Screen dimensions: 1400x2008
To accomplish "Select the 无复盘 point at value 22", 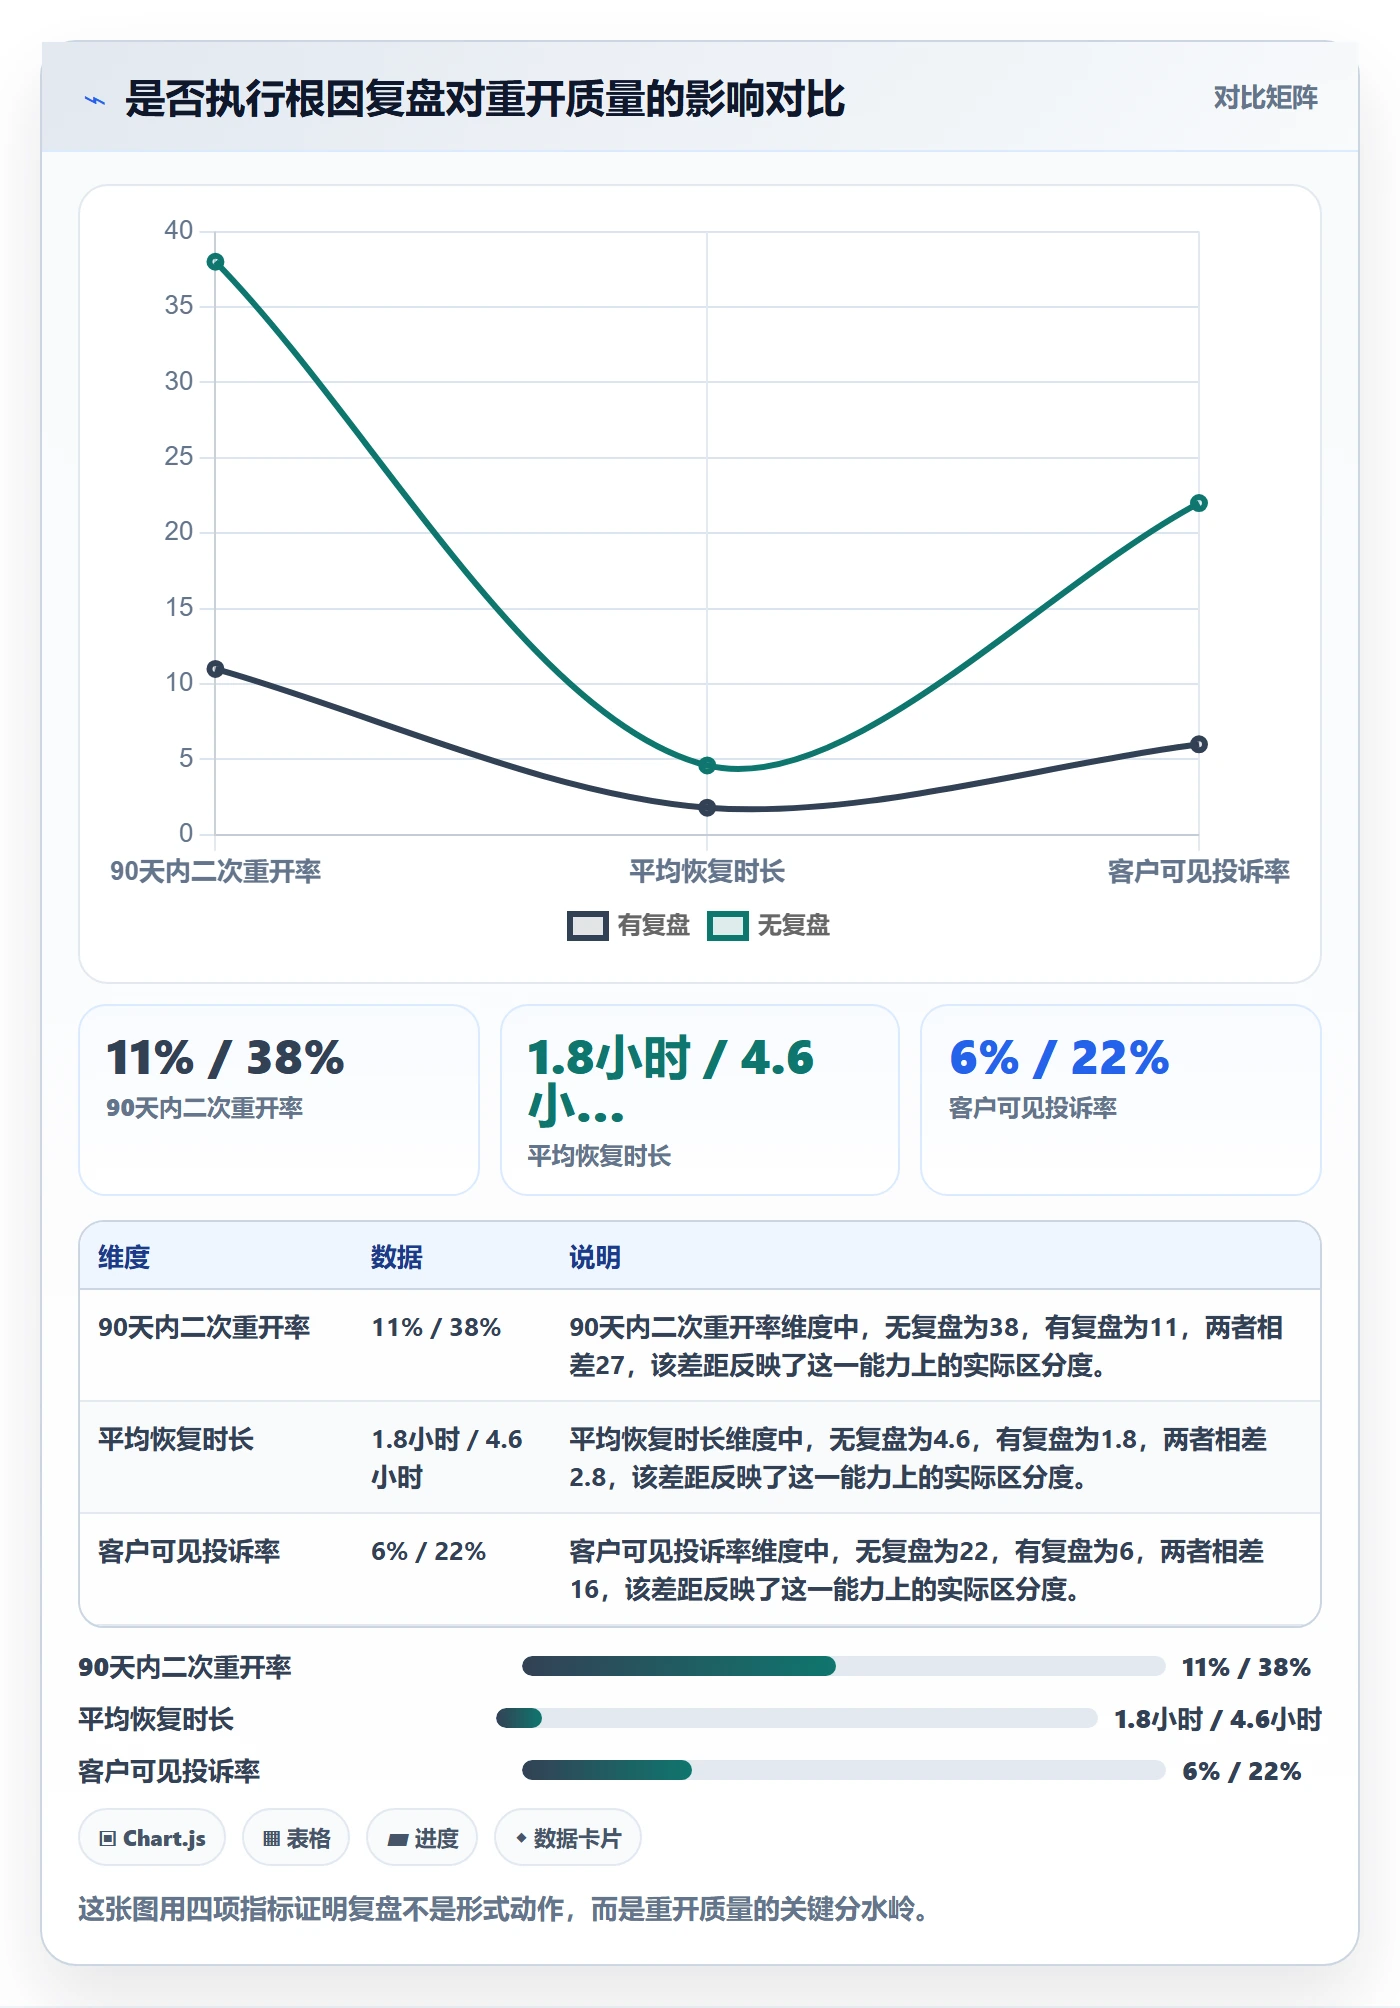I will [1199, 503].
